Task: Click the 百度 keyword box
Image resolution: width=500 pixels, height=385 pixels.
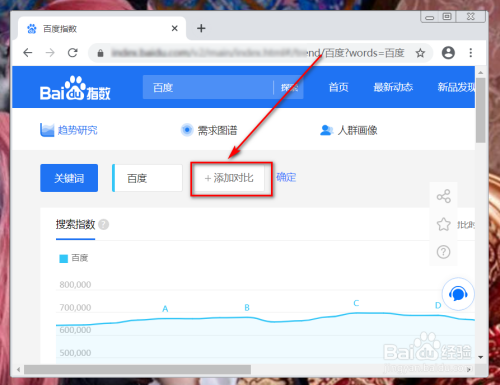Action: [x=147, y=178]
